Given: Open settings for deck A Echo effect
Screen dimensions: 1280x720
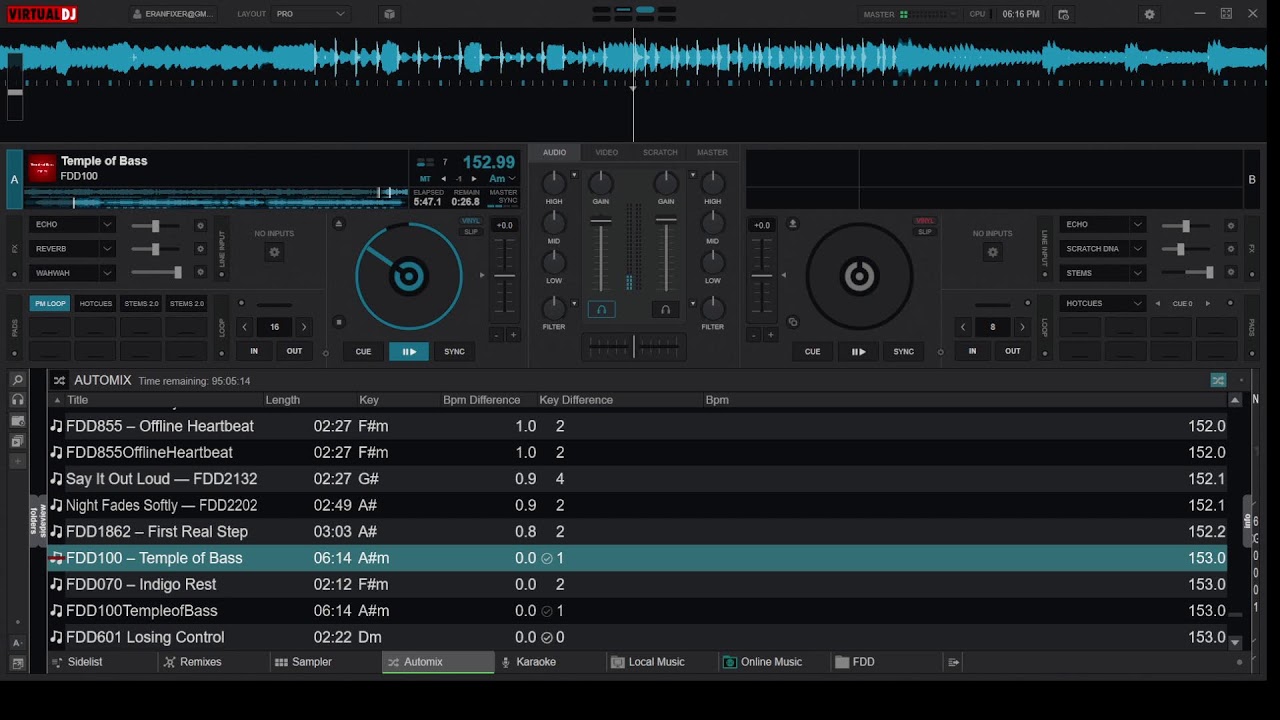Looking at the screenshot, I should [x=200, y=226].
